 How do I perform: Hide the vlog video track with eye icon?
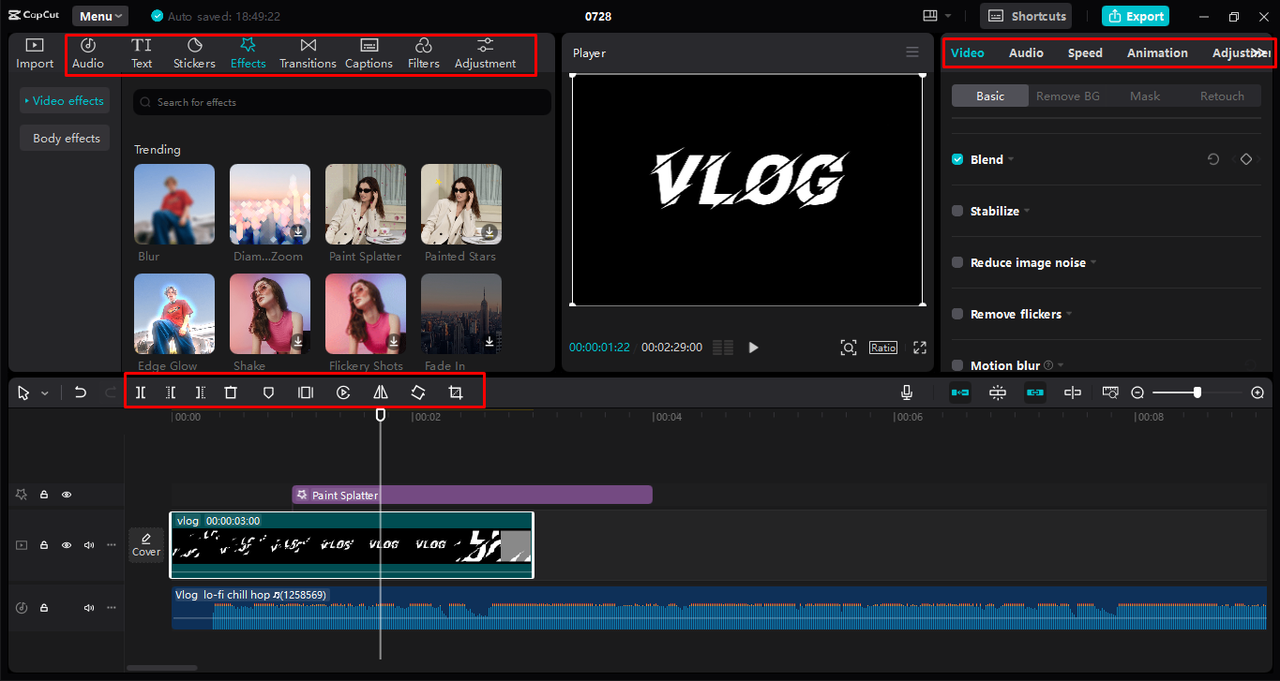[67, 545]
